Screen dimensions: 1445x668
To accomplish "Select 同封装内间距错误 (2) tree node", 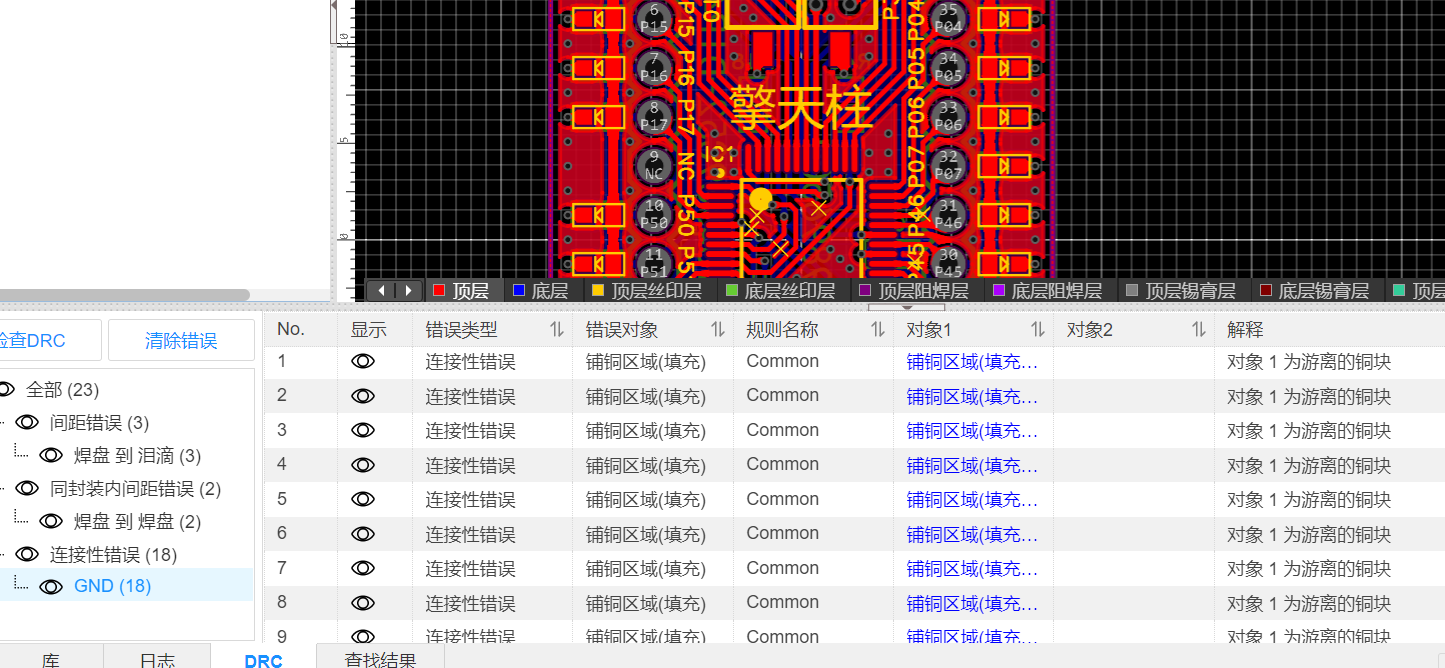I will (135, 489).
